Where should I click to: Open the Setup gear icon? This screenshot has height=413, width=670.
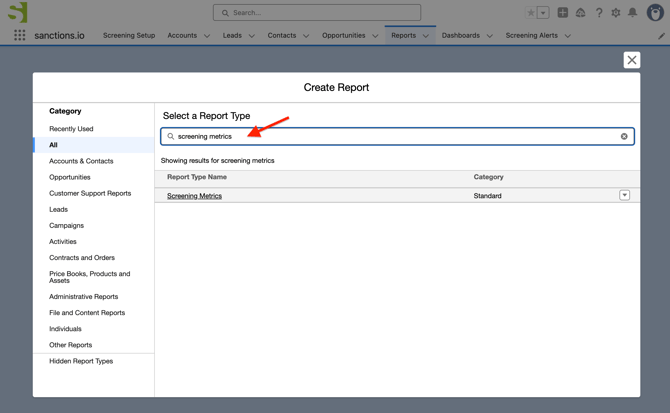616,13
